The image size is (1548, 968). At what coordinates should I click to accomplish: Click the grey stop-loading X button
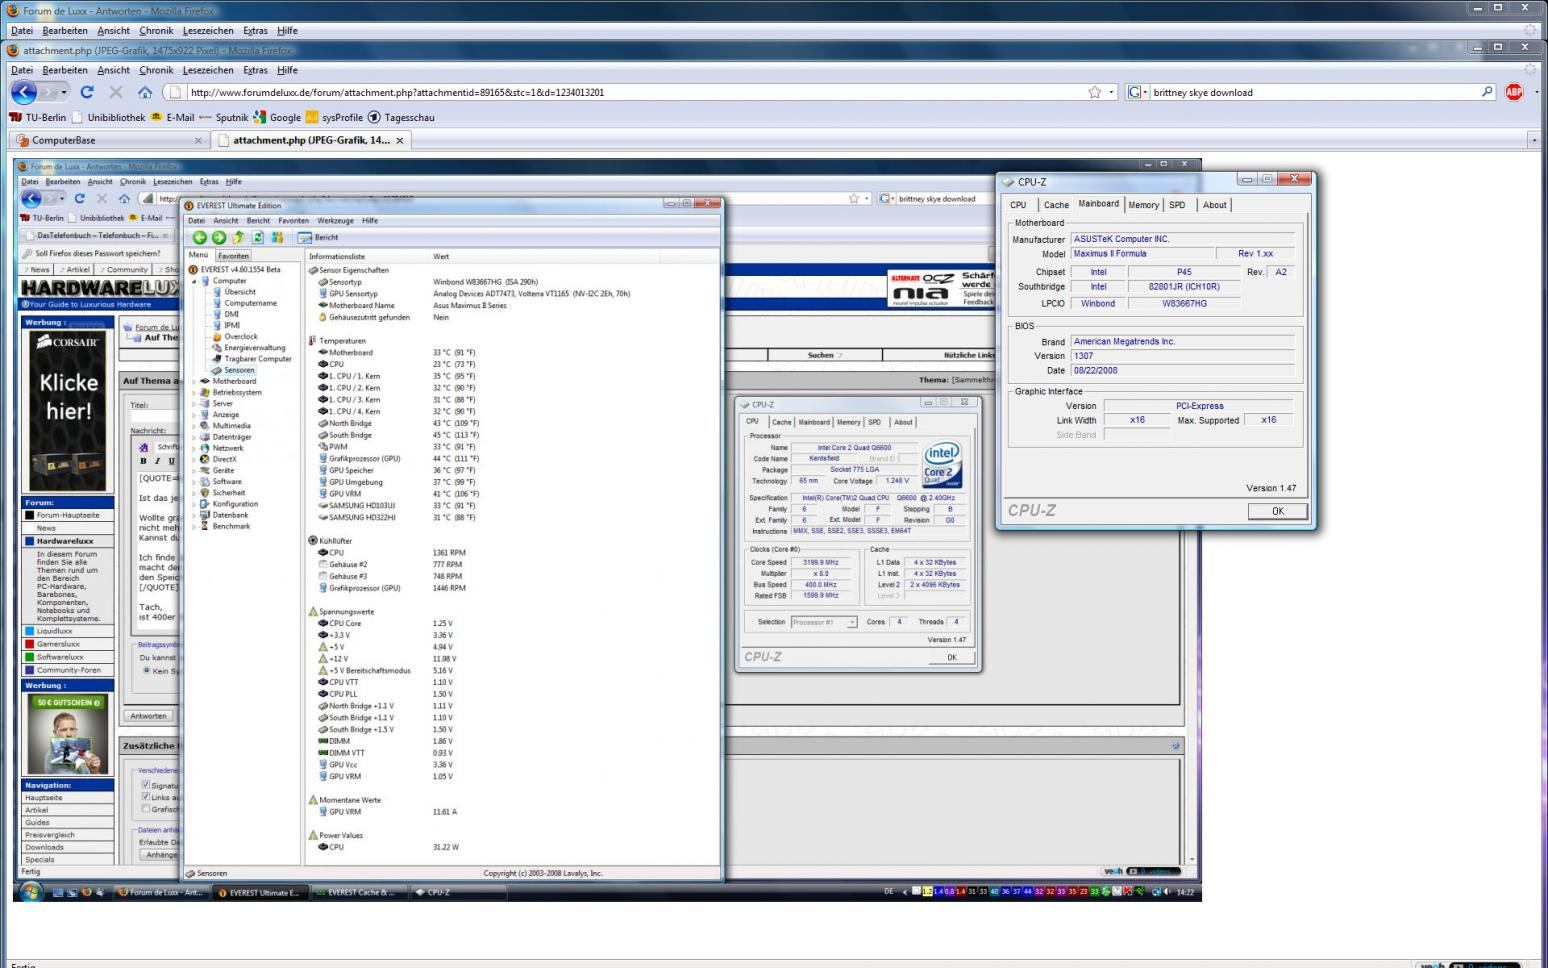(116, 92)
